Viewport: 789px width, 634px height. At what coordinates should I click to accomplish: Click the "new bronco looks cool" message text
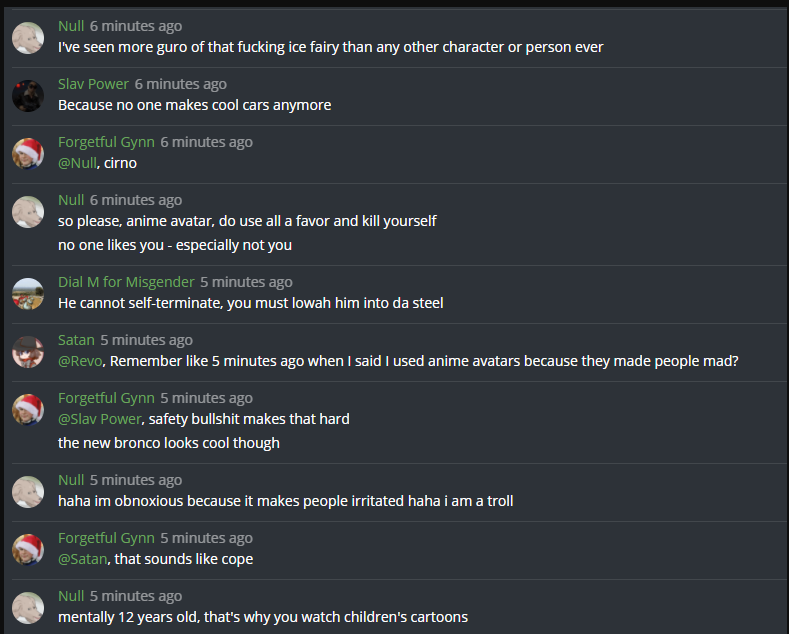coord(168,443)
